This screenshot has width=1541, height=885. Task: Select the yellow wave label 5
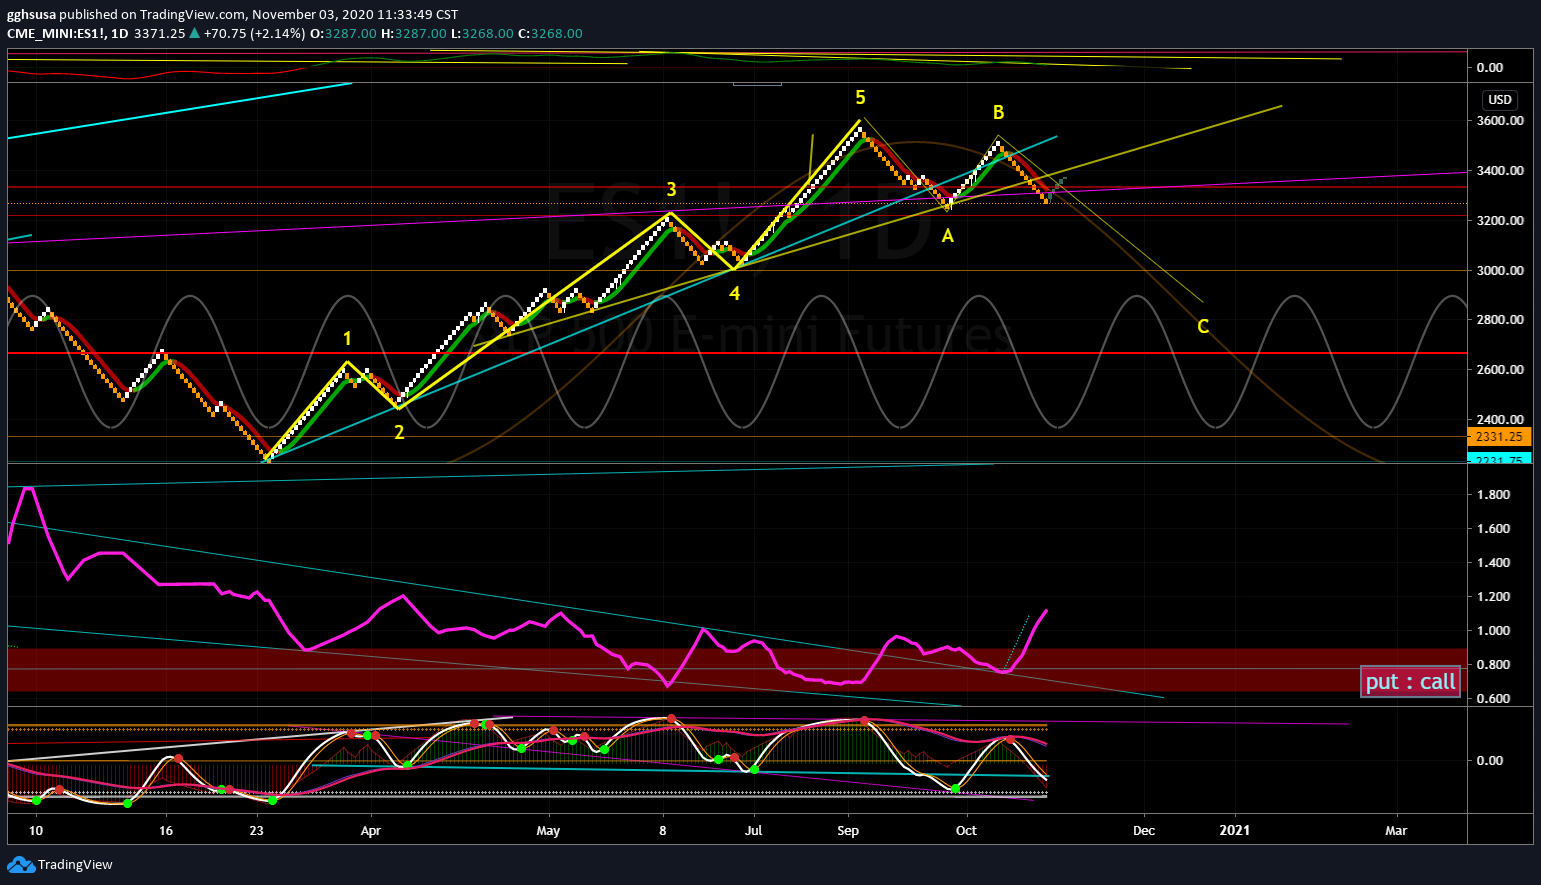coord(860,98)
